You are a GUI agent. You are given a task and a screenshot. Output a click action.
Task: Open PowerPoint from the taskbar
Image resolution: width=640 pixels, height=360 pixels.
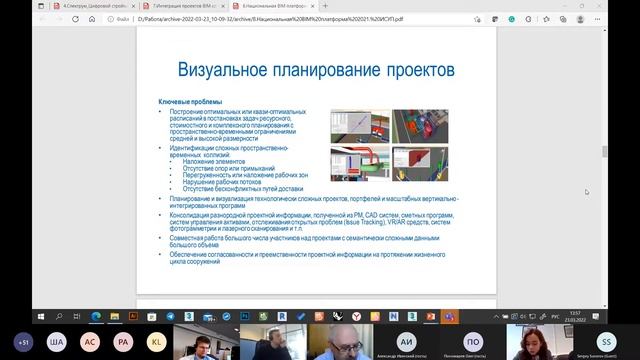431,316
